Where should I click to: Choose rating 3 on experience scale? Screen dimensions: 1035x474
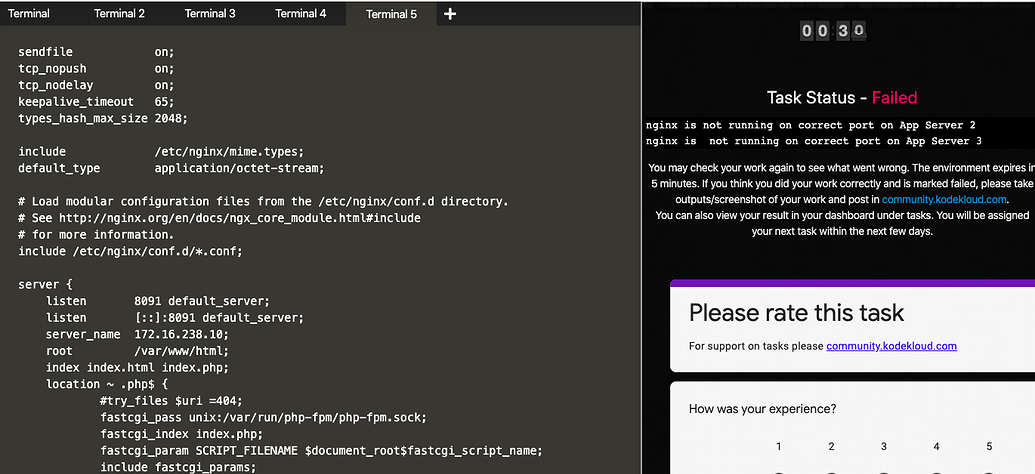pyautogui.click(x=884, y=447)
